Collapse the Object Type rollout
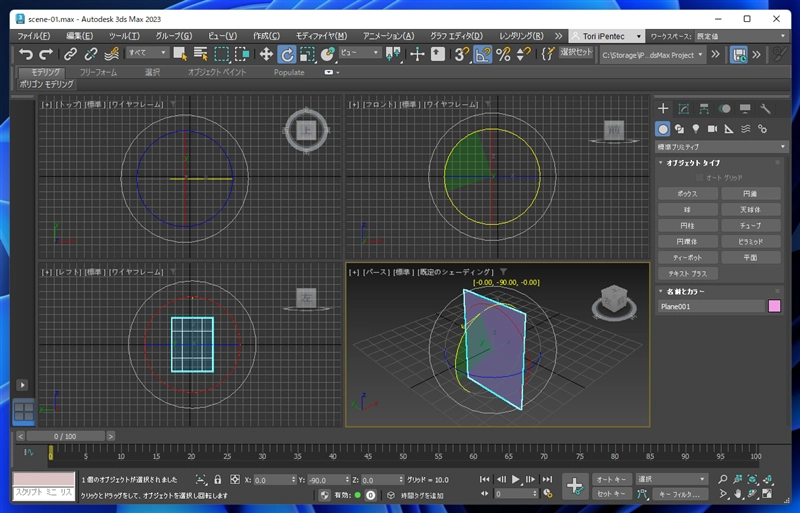 (660, 163)
